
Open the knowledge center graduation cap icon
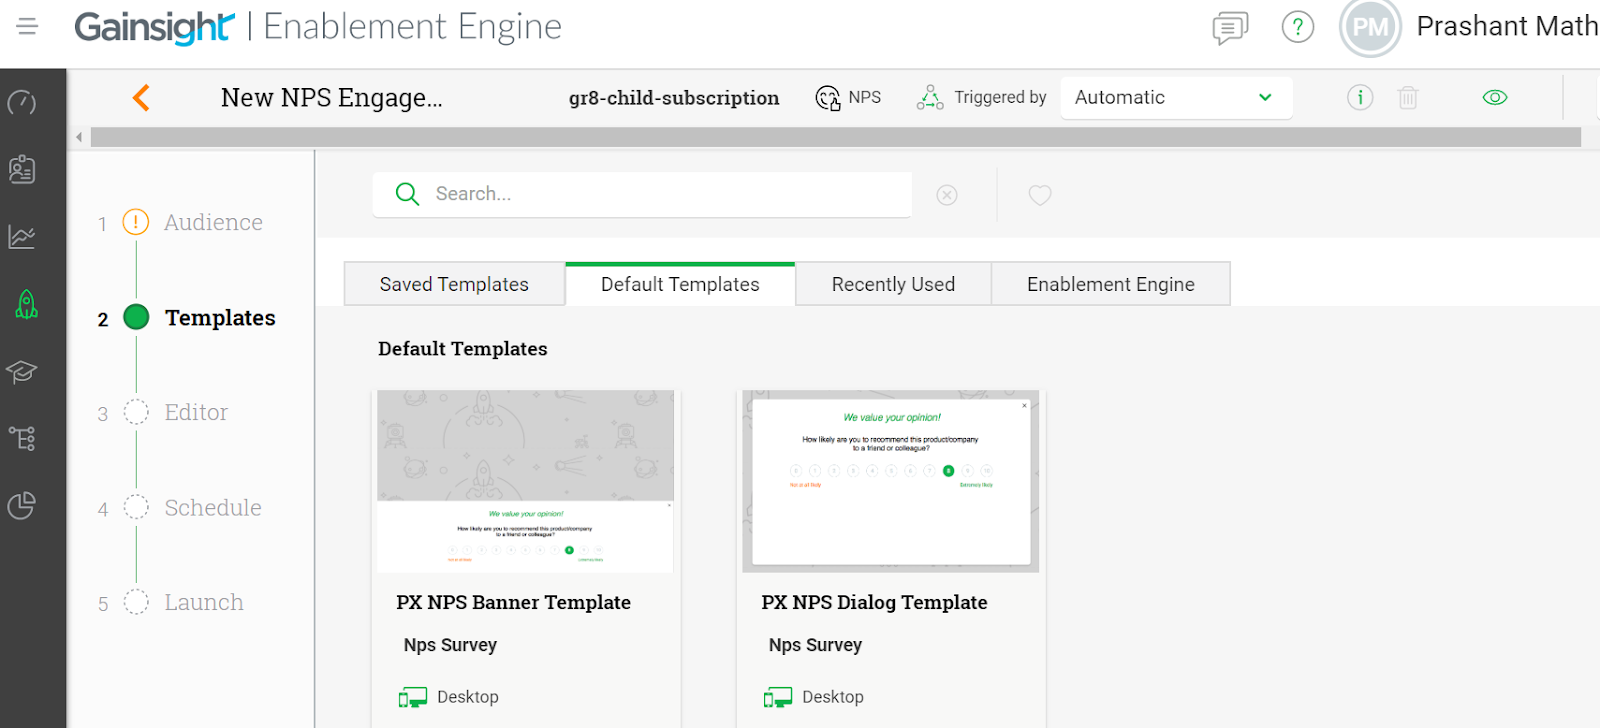click(x=22, y=371)
